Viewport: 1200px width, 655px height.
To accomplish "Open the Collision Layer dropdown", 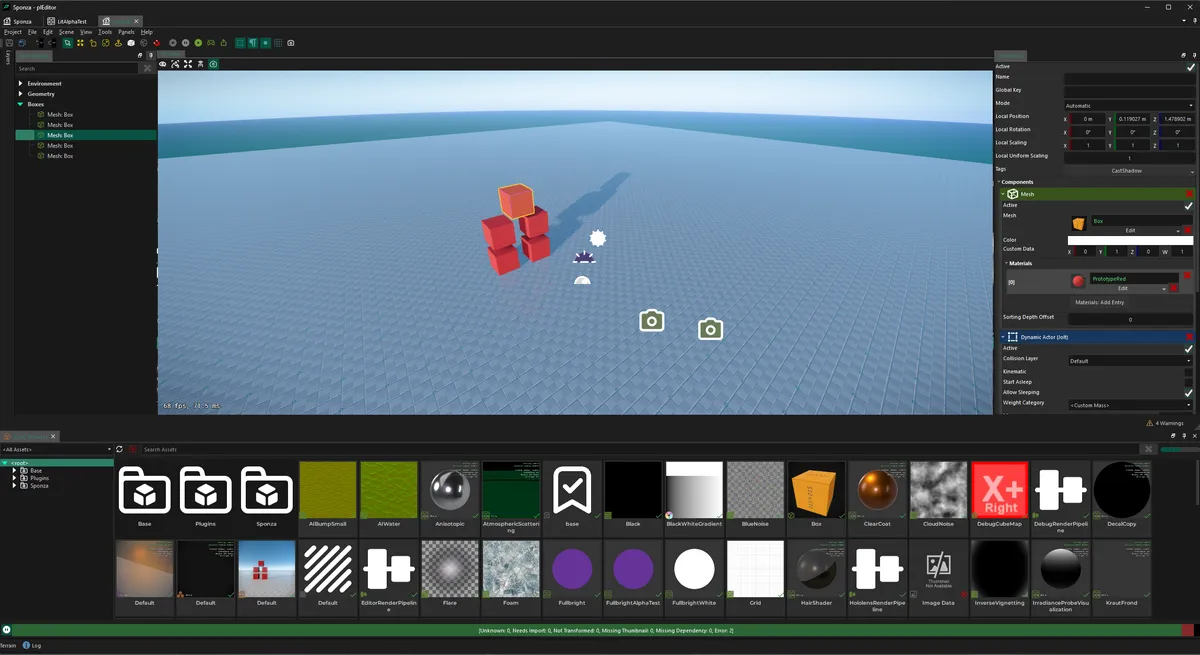I will [1131, 361].
